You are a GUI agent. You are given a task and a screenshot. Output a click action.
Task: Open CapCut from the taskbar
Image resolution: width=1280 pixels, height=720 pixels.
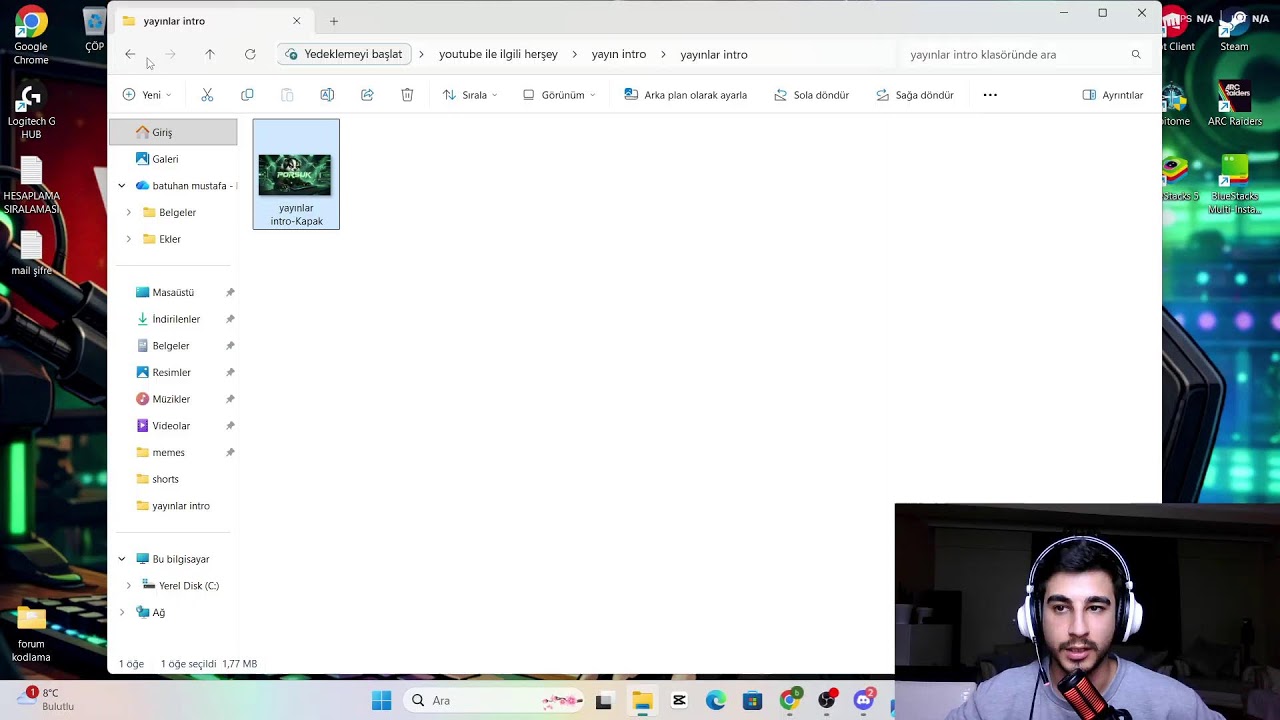(x=679, y=701)
